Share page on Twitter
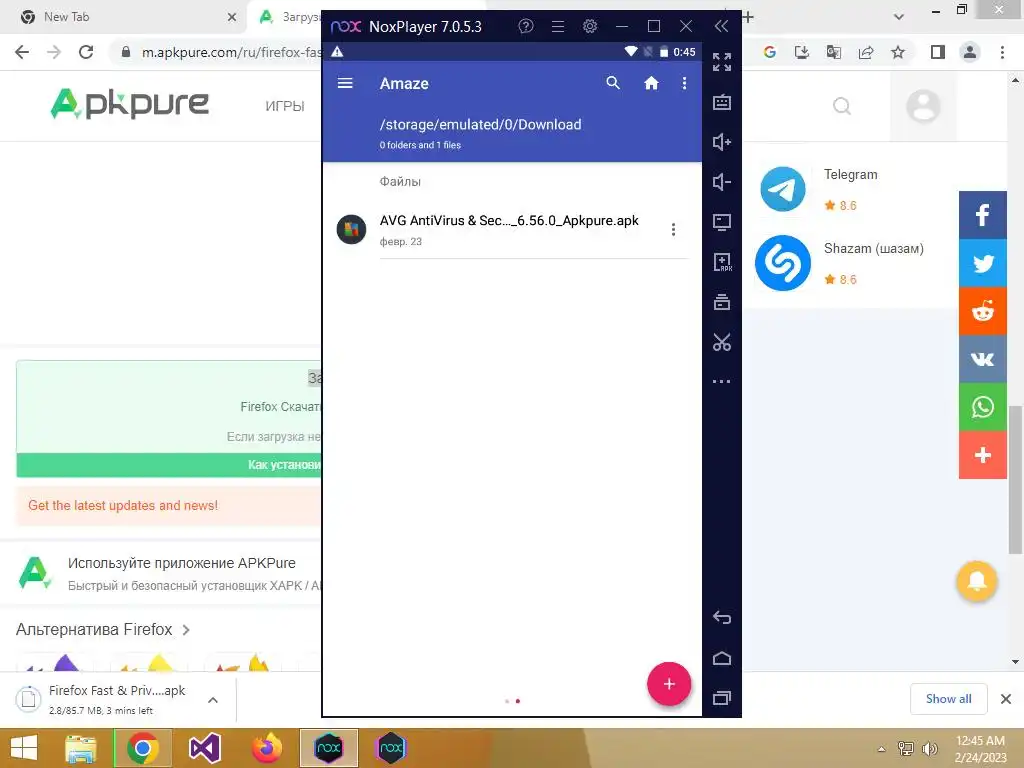 pos(982,263)
